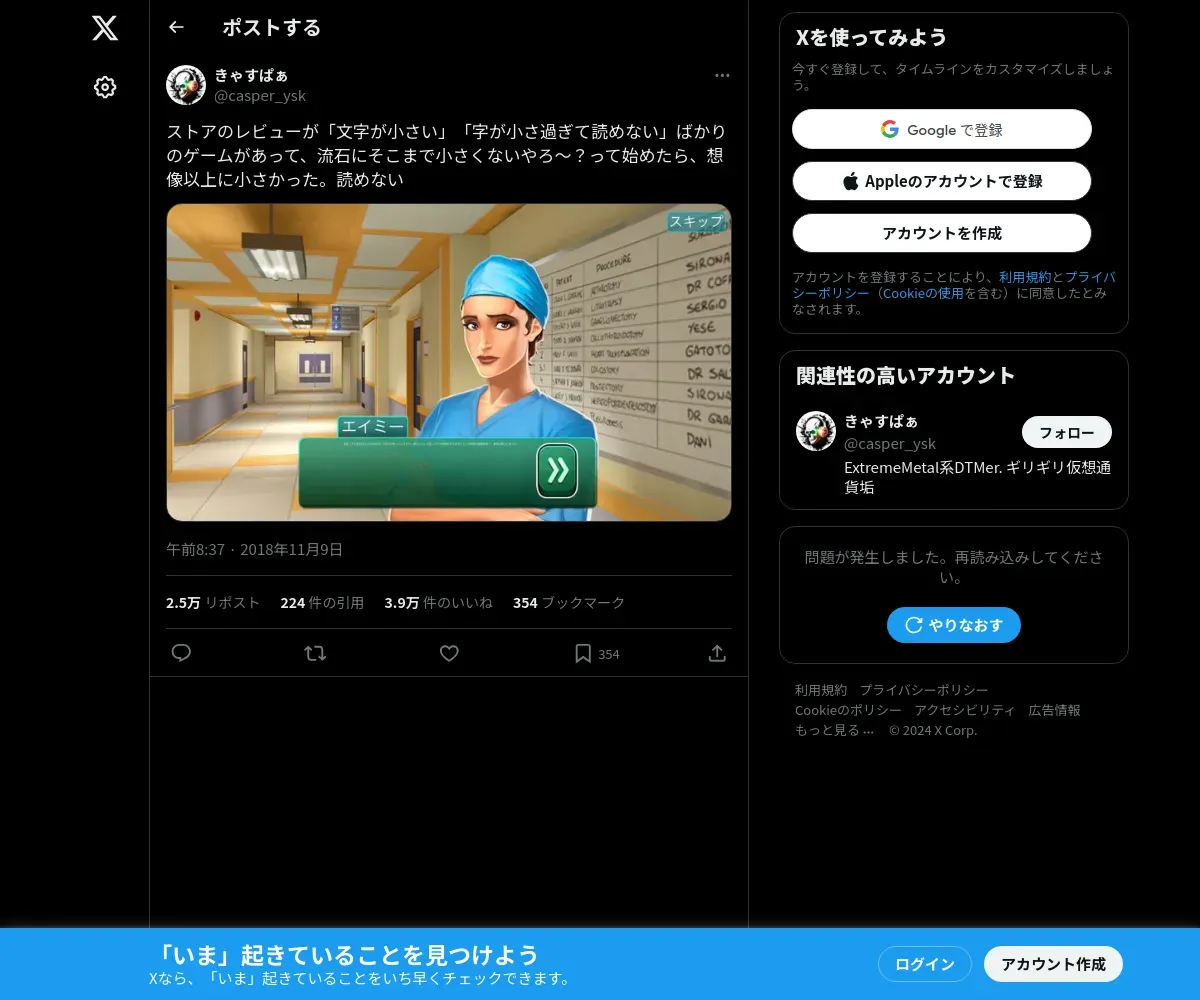View the 3.9万 件のいいね likes
The width and height of the screenshot is (1200, 1000).
coord(439,603)
